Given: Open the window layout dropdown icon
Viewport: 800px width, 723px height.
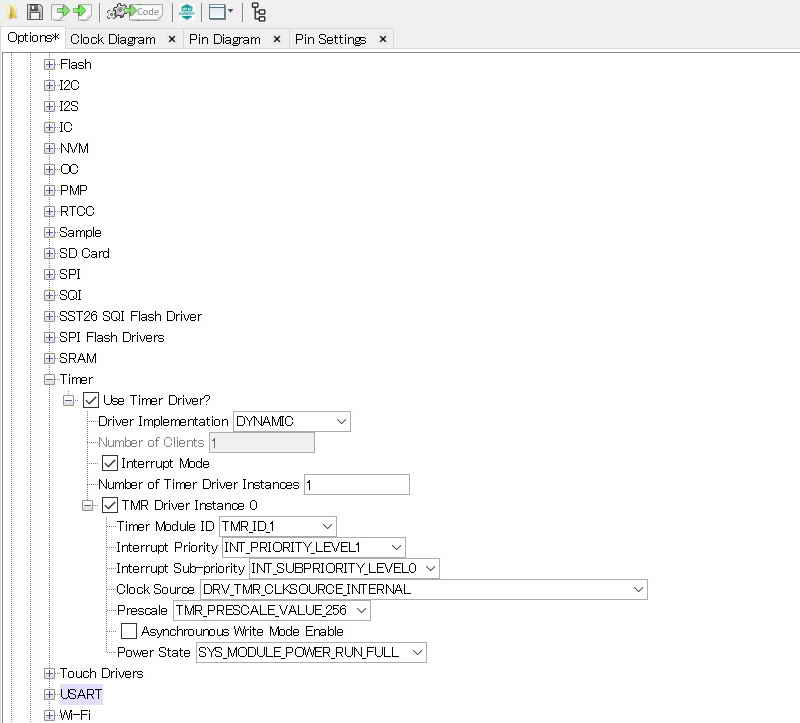Looking at the screenshot, I should 220,12.
